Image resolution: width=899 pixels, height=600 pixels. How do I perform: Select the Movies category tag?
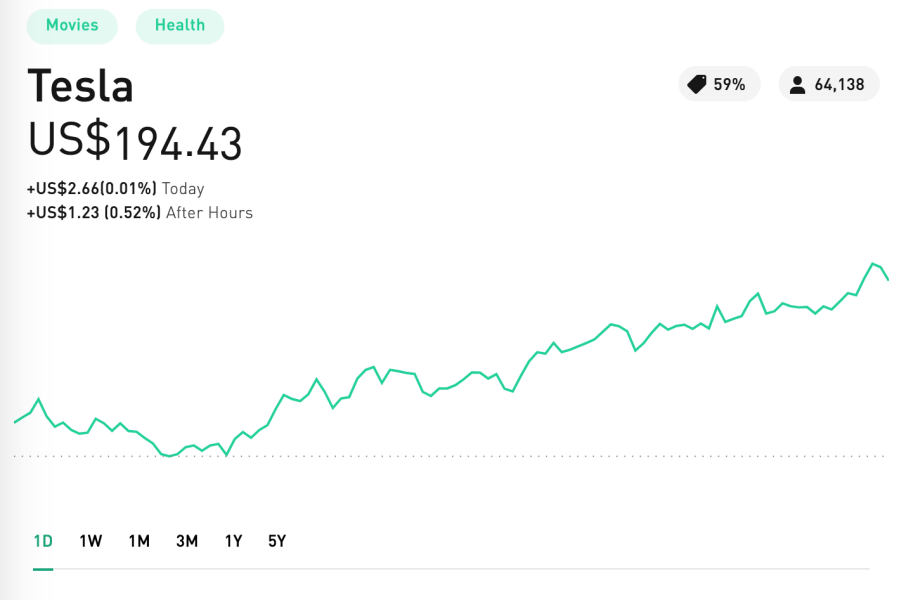coord(72,25)
